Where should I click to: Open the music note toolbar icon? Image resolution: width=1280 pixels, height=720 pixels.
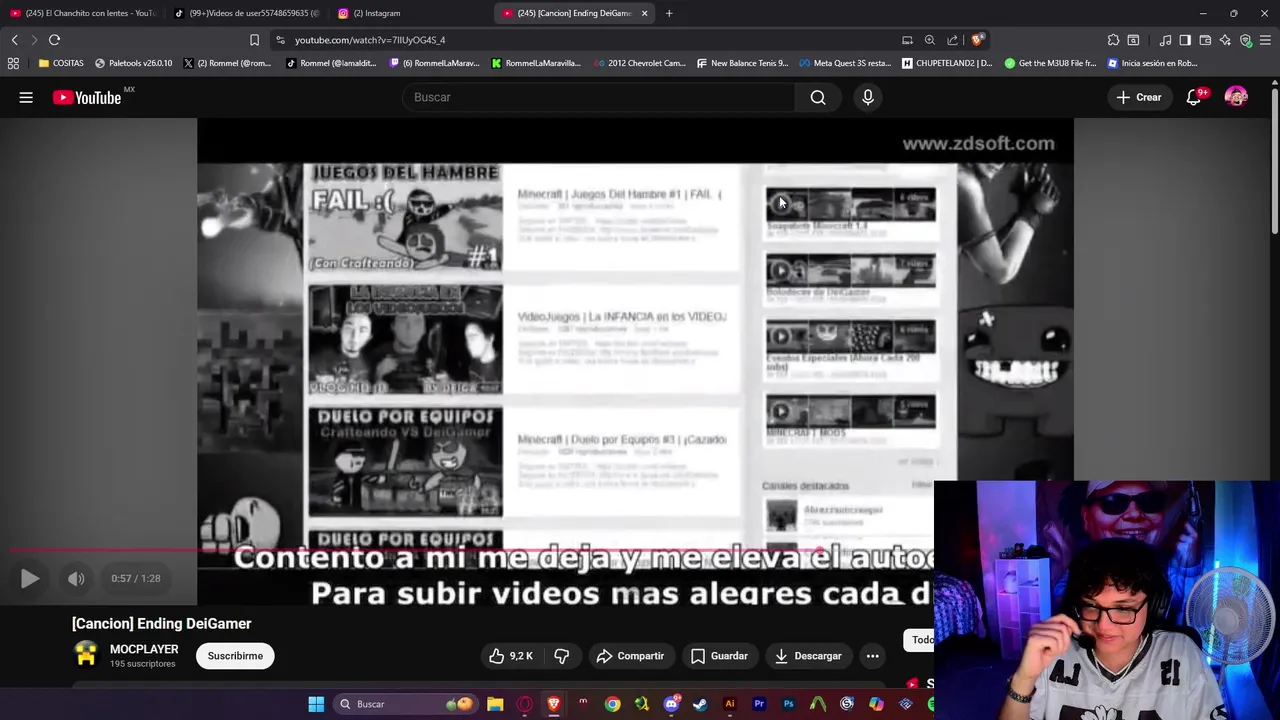click(1166, 40)
